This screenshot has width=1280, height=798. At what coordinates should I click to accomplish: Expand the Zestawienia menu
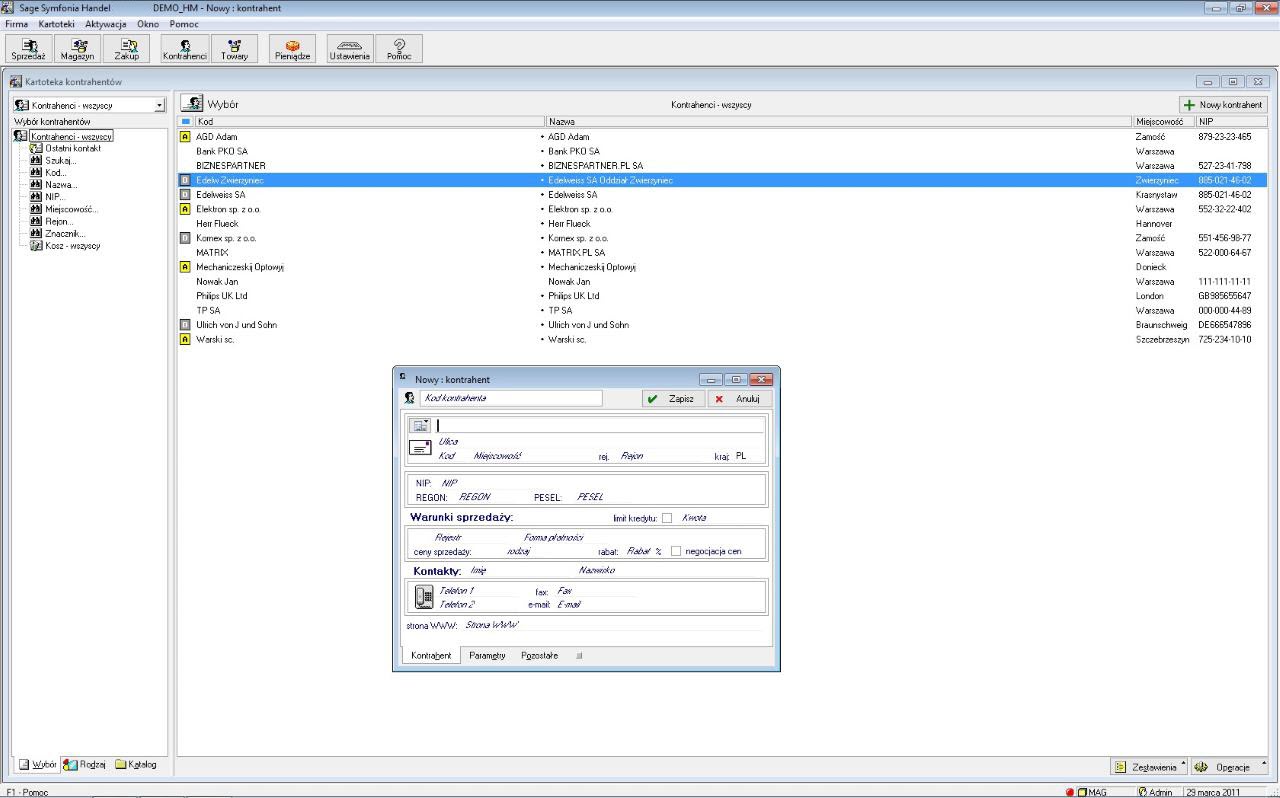coord(1151,766)
